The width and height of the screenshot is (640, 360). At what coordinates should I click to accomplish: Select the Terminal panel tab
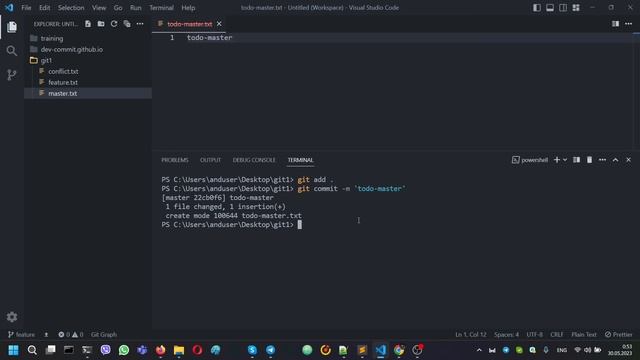300,160
